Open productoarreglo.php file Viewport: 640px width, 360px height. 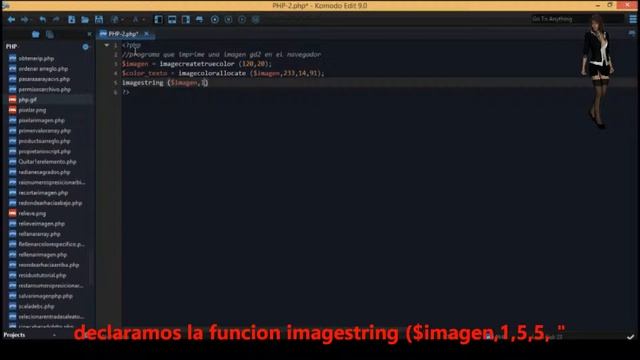(44, 141)
